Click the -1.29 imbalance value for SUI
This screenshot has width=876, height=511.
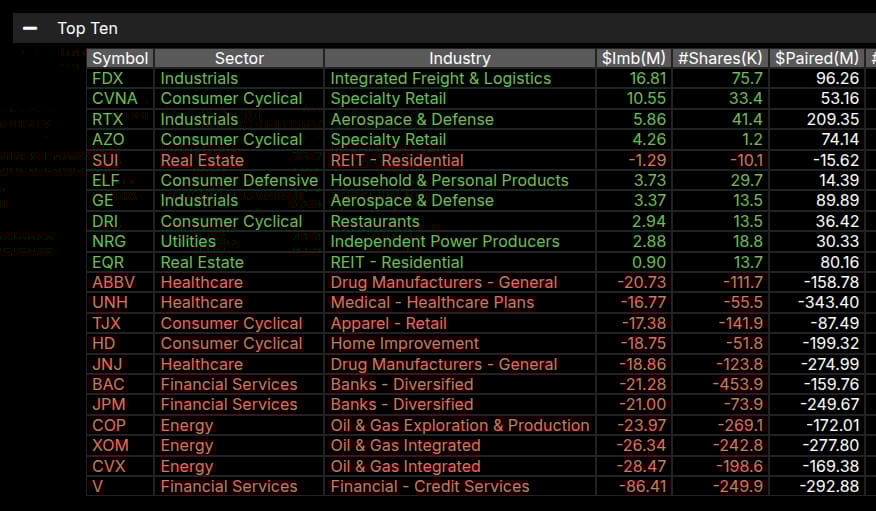coord(634,160)
